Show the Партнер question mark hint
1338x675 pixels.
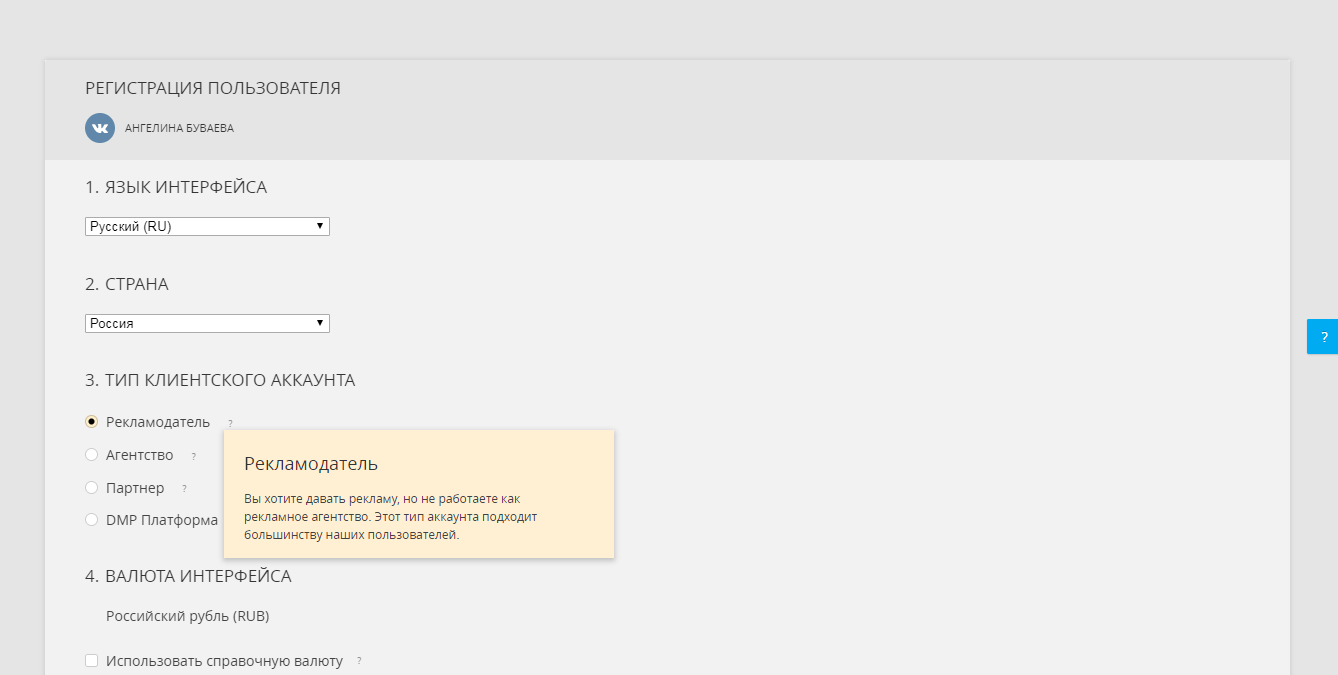pos(184,489)
